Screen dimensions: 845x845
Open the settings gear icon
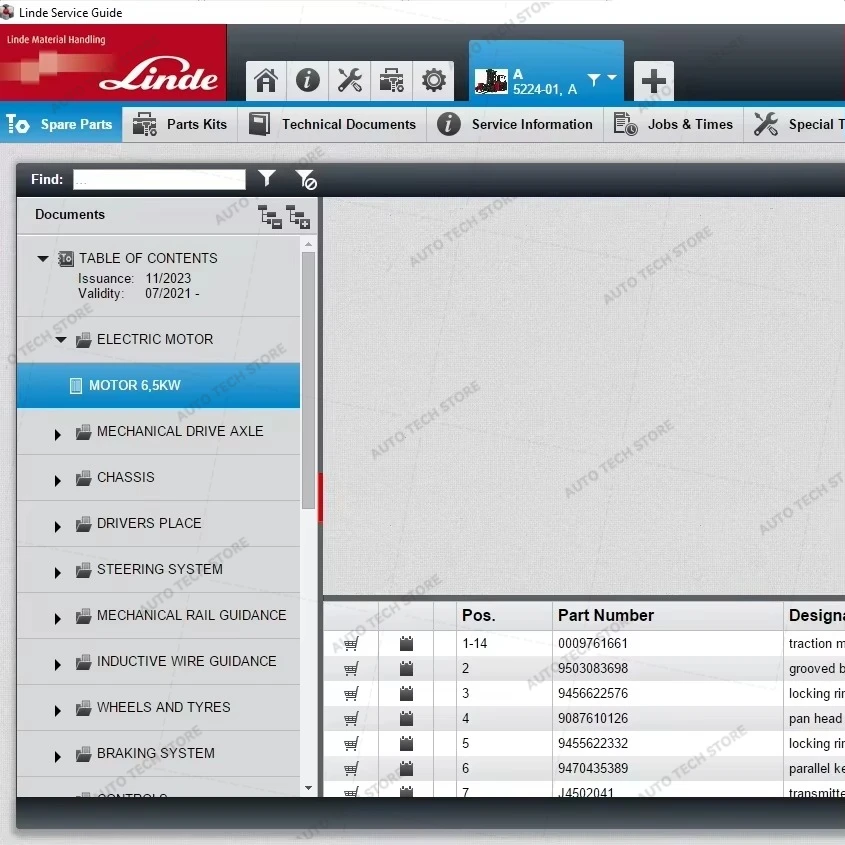click(x=434, y=81)
